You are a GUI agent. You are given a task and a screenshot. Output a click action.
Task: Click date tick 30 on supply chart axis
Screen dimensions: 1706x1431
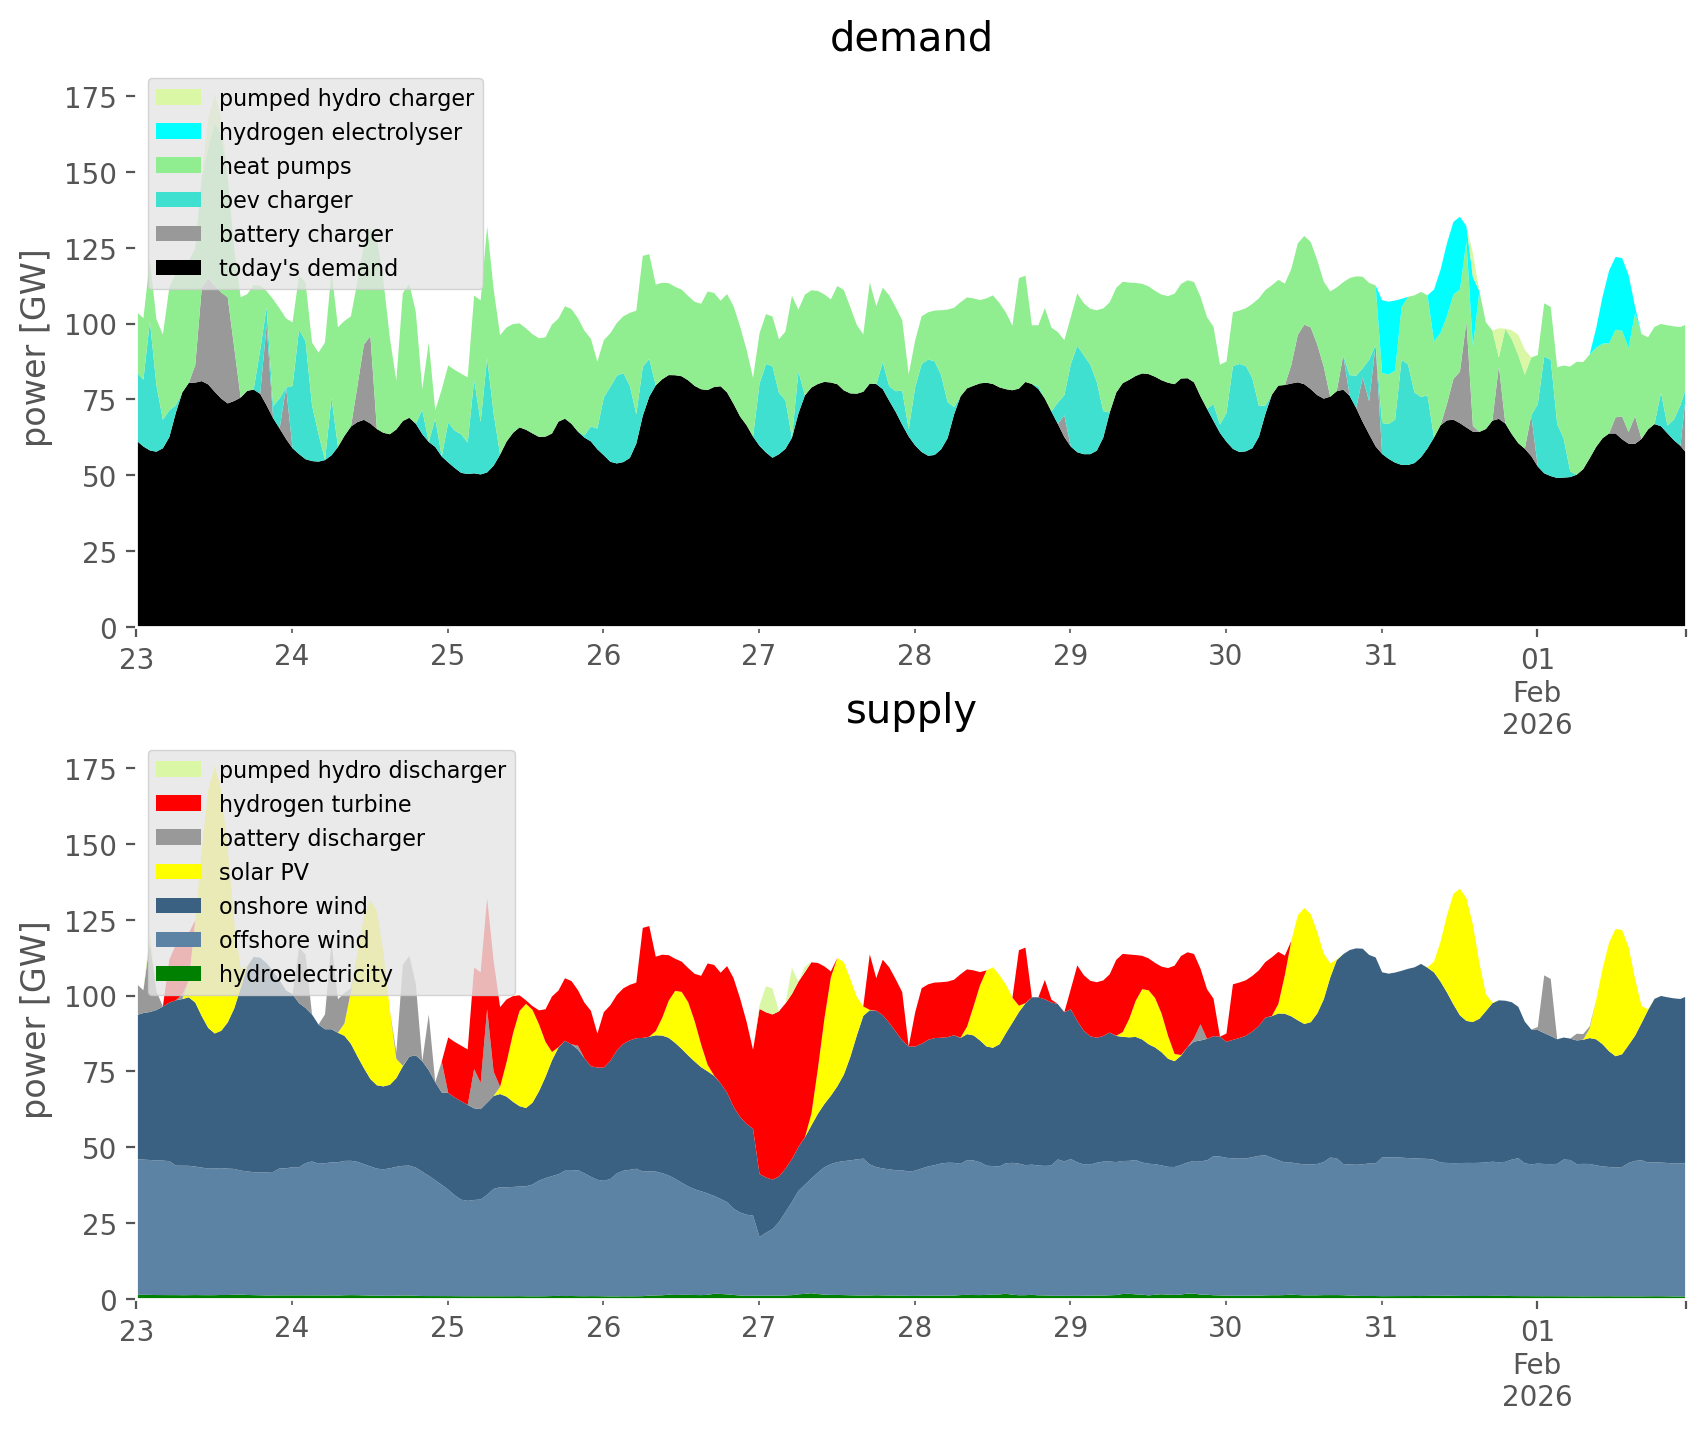click(x=1225, y=1329)
